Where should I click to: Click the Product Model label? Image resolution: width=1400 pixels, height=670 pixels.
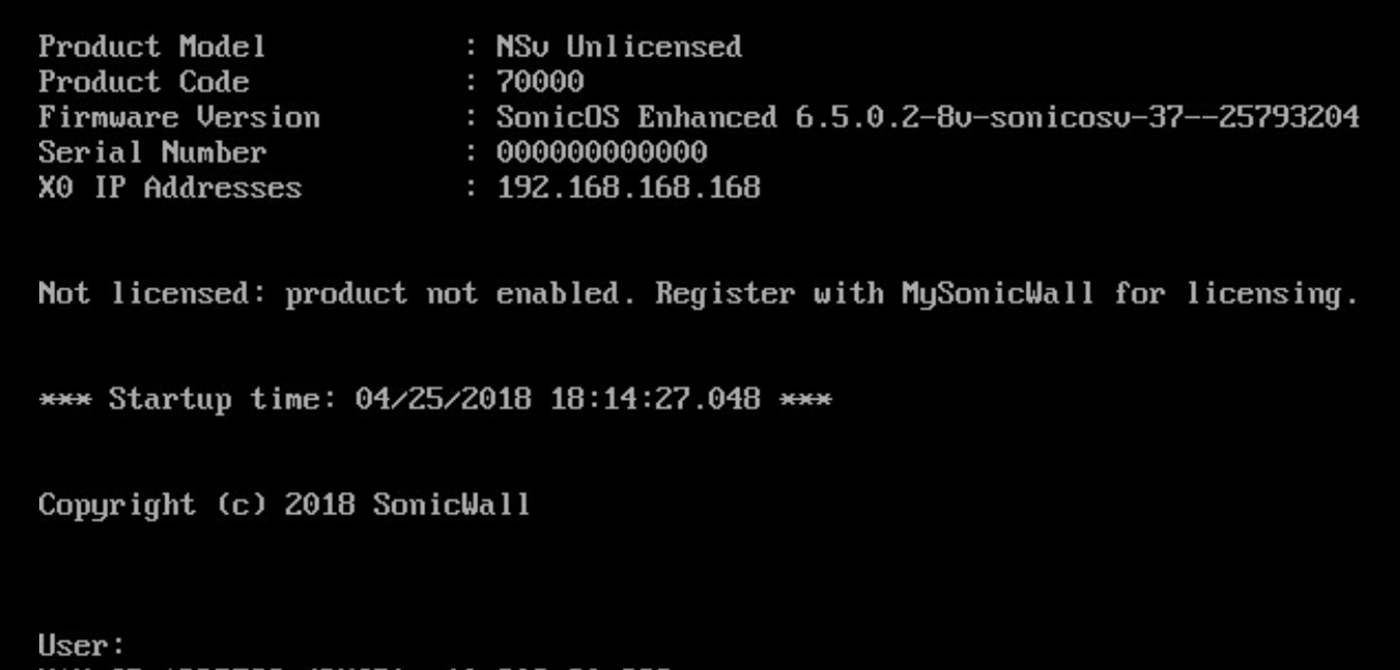point(152,46)
